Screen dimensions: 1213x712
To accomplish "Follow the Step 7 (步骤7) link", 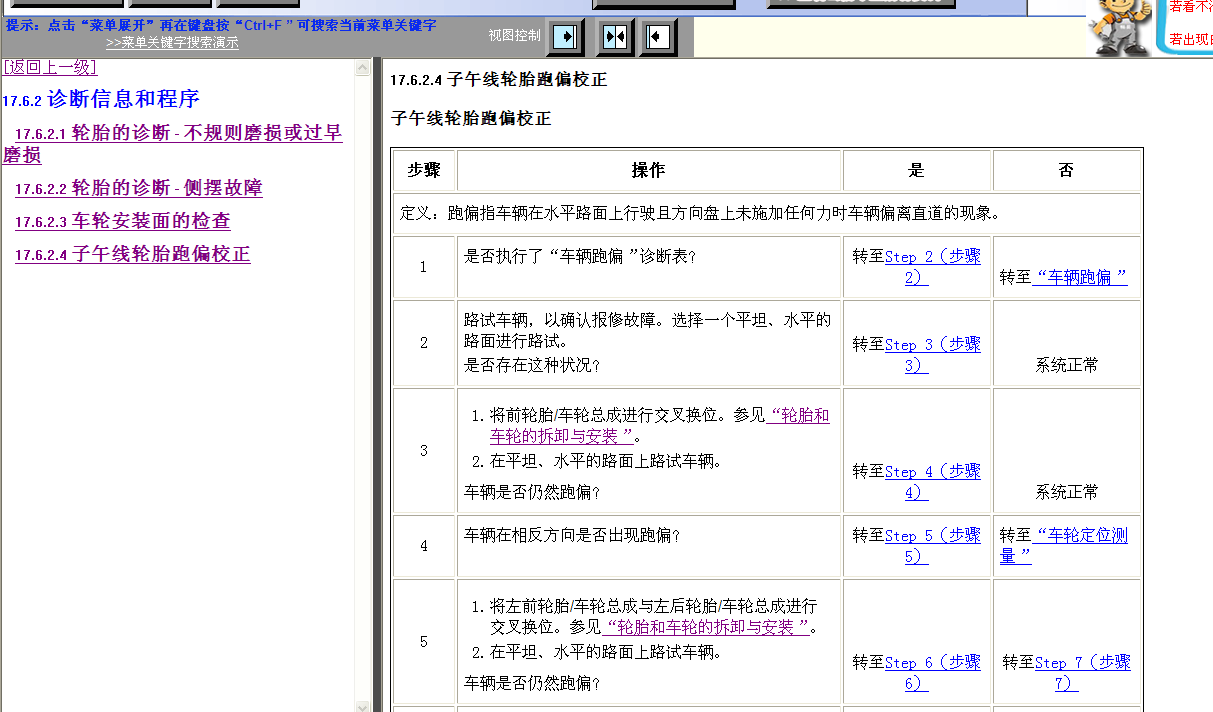I will (x=1083, y=673).
